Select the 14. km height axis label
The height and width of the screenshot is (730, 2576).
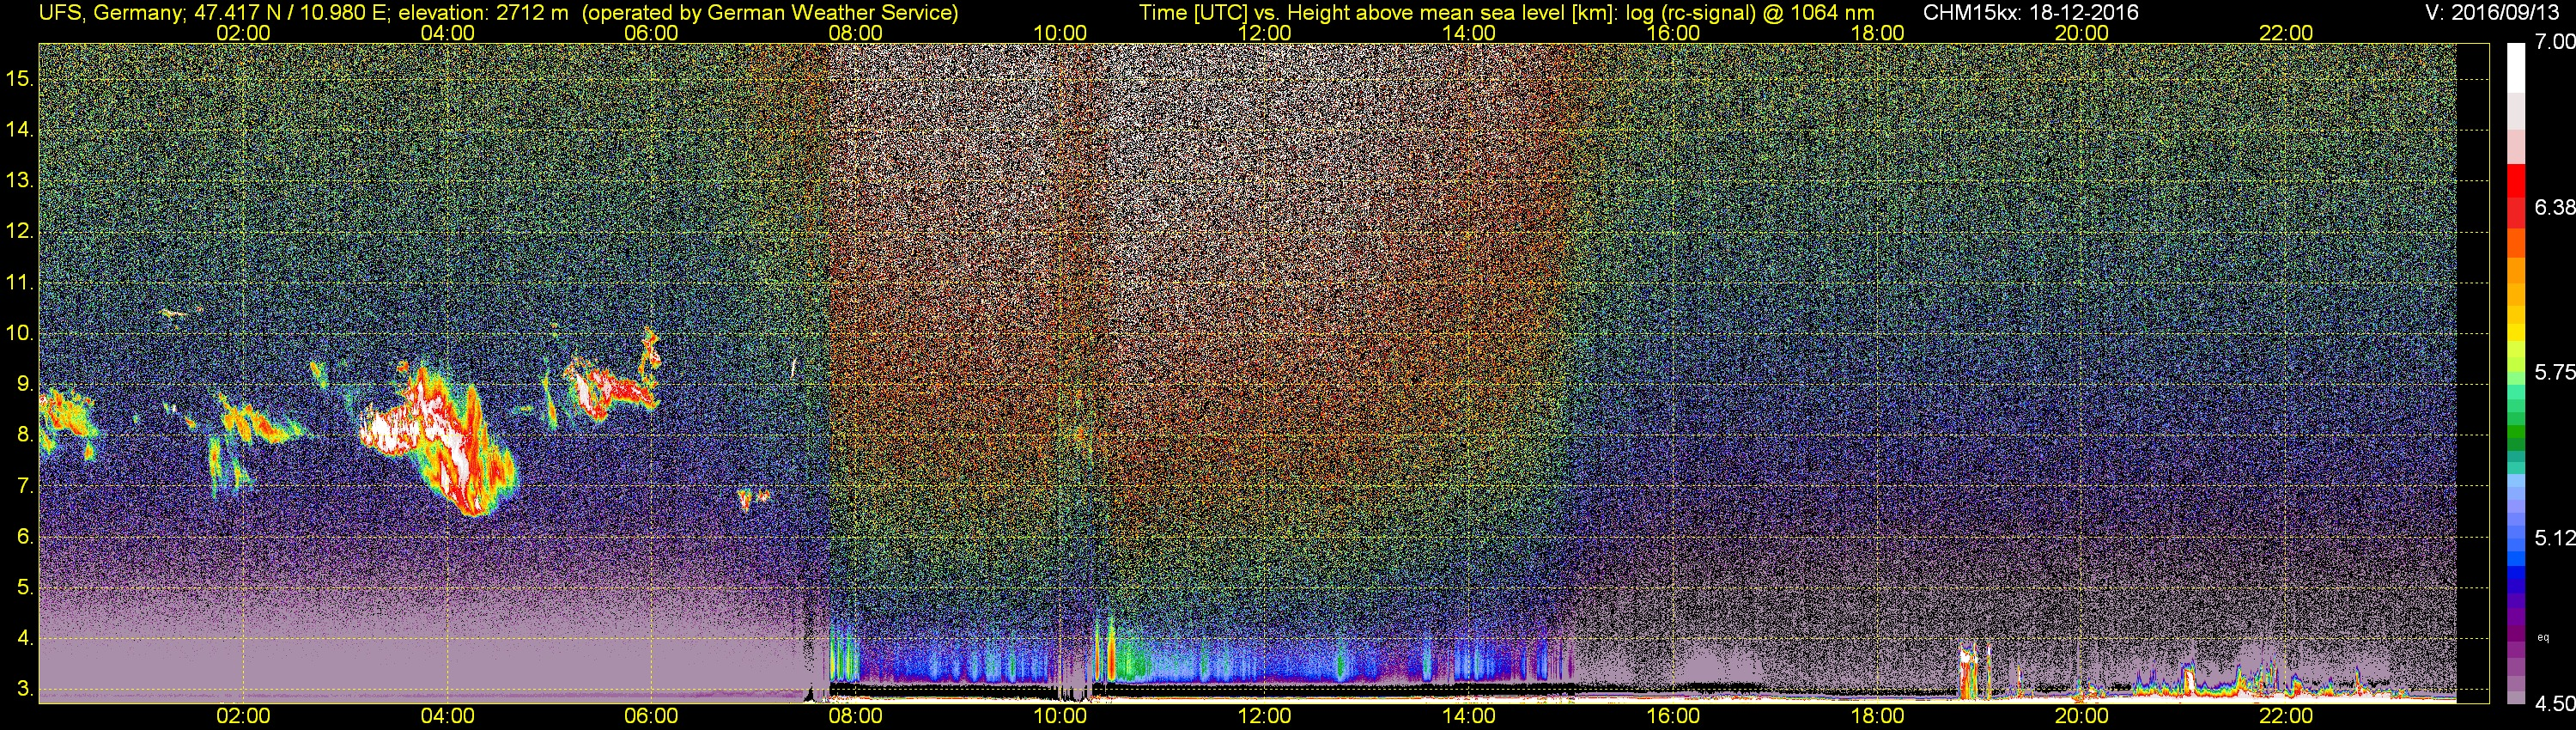pyautogui.click(x=20, y=129)
